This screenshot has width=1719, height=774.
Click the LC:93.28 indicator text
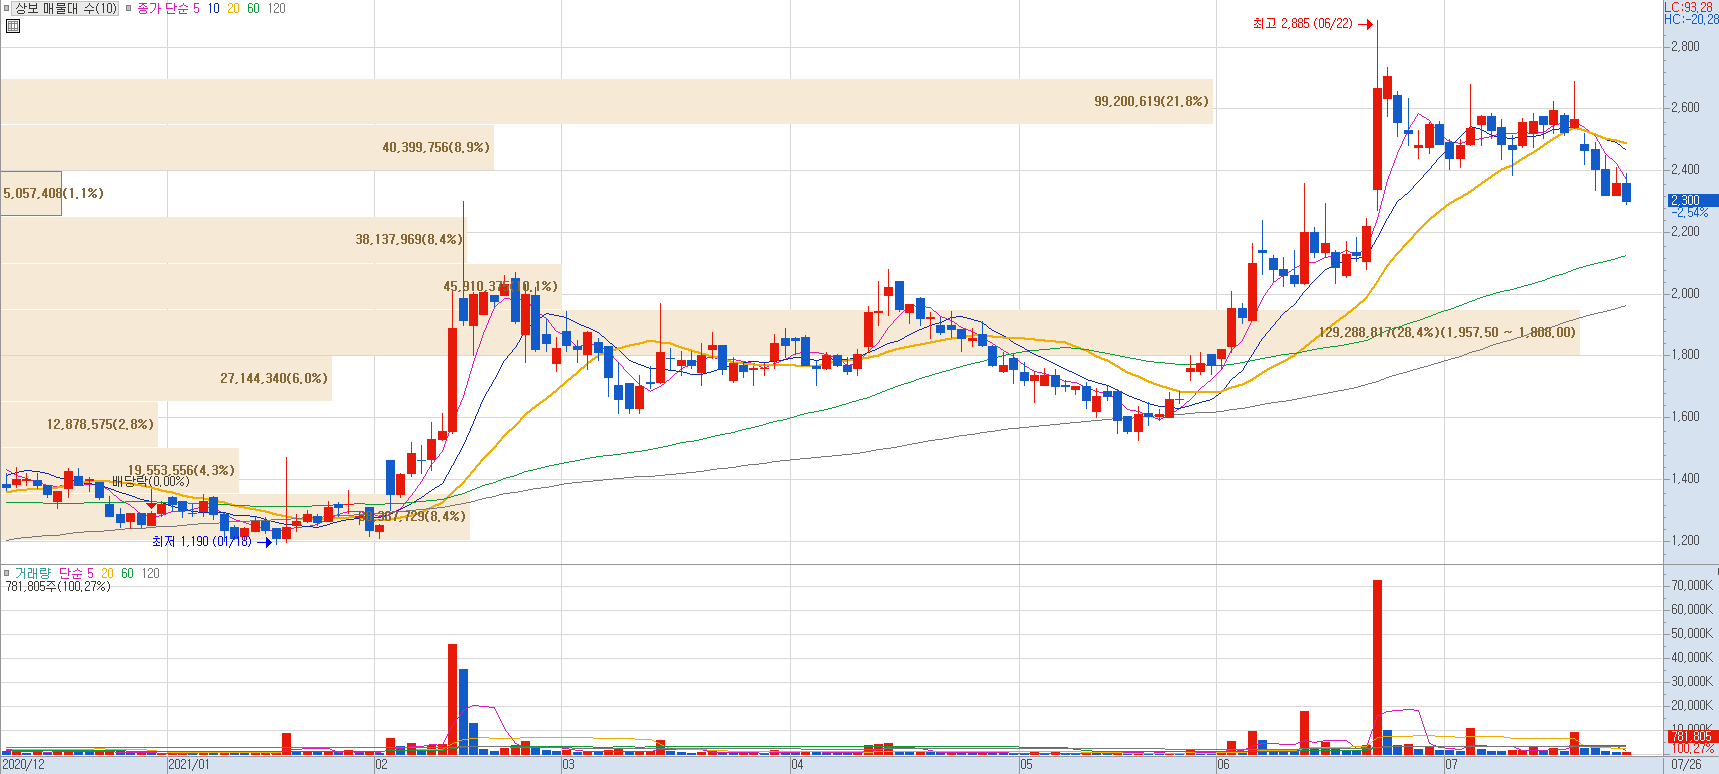1688,7
